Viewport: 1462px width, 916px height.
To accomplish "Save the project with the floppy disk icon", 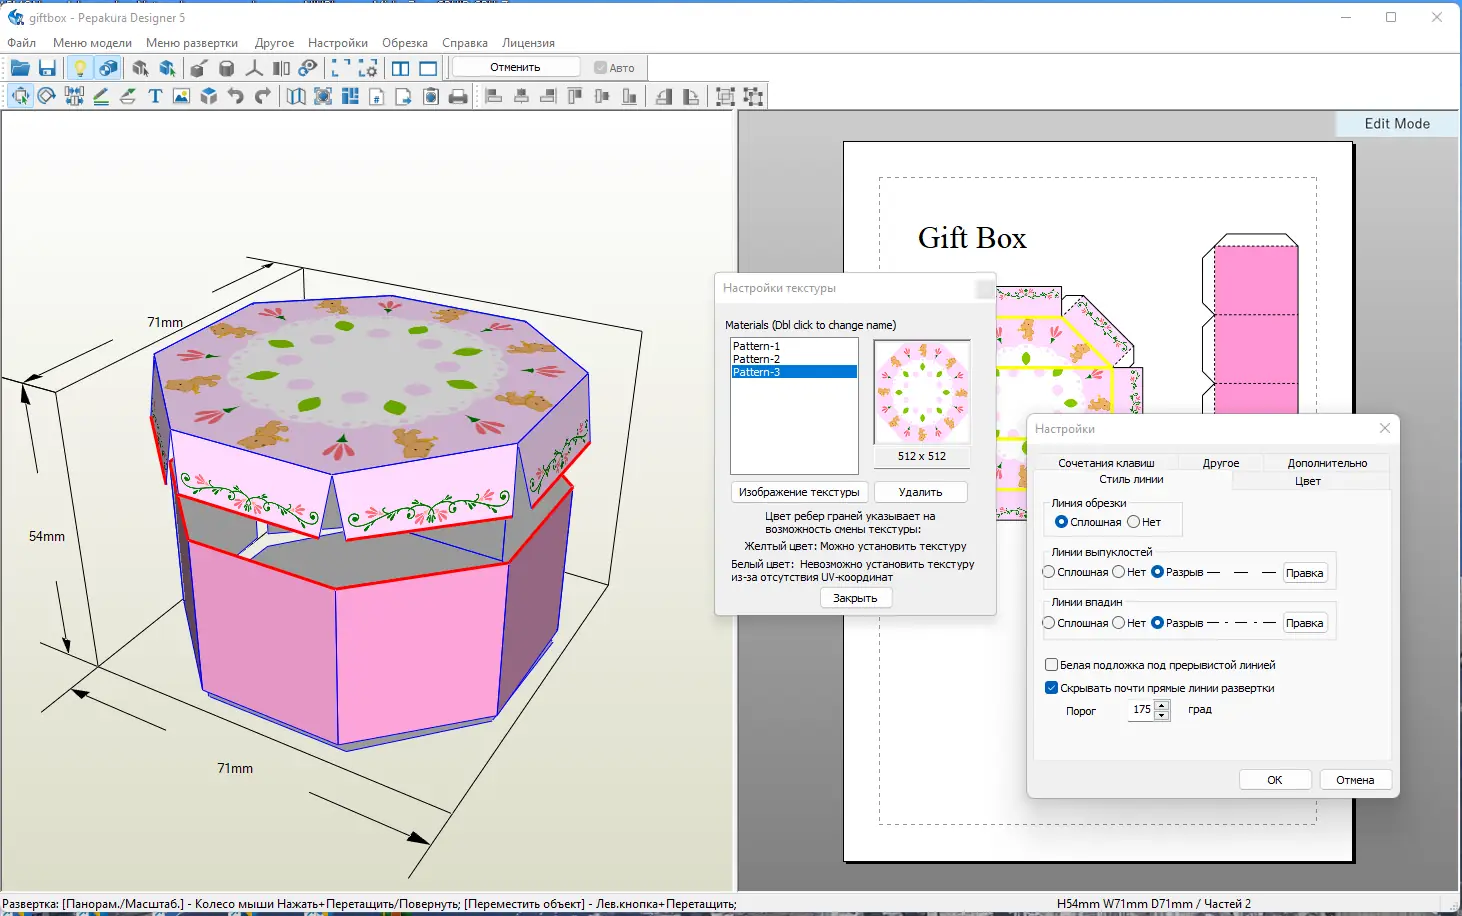I will [x=47, y=68].
